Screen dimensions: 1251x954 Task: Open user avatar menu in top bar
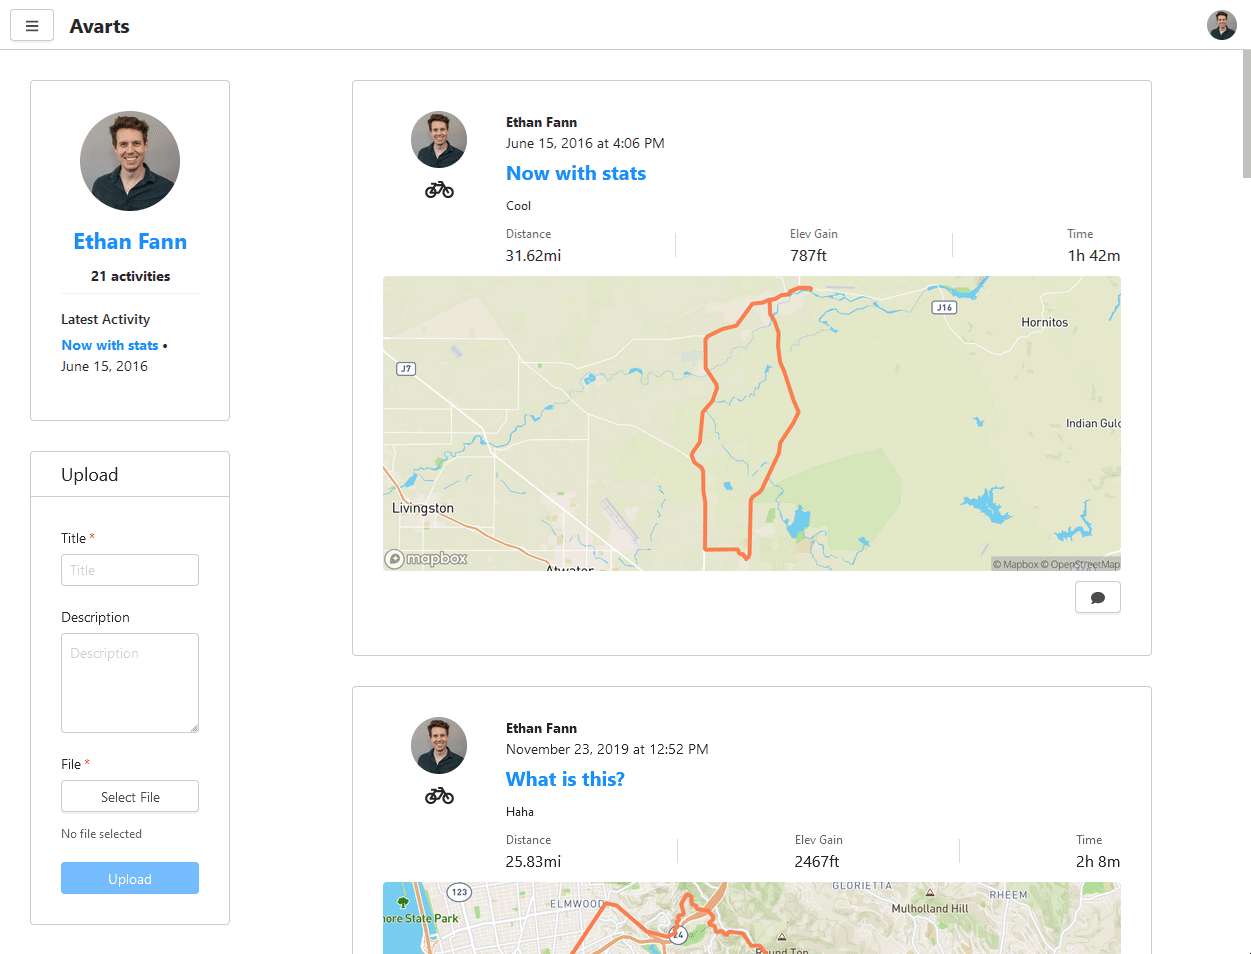coord(1222,25)
